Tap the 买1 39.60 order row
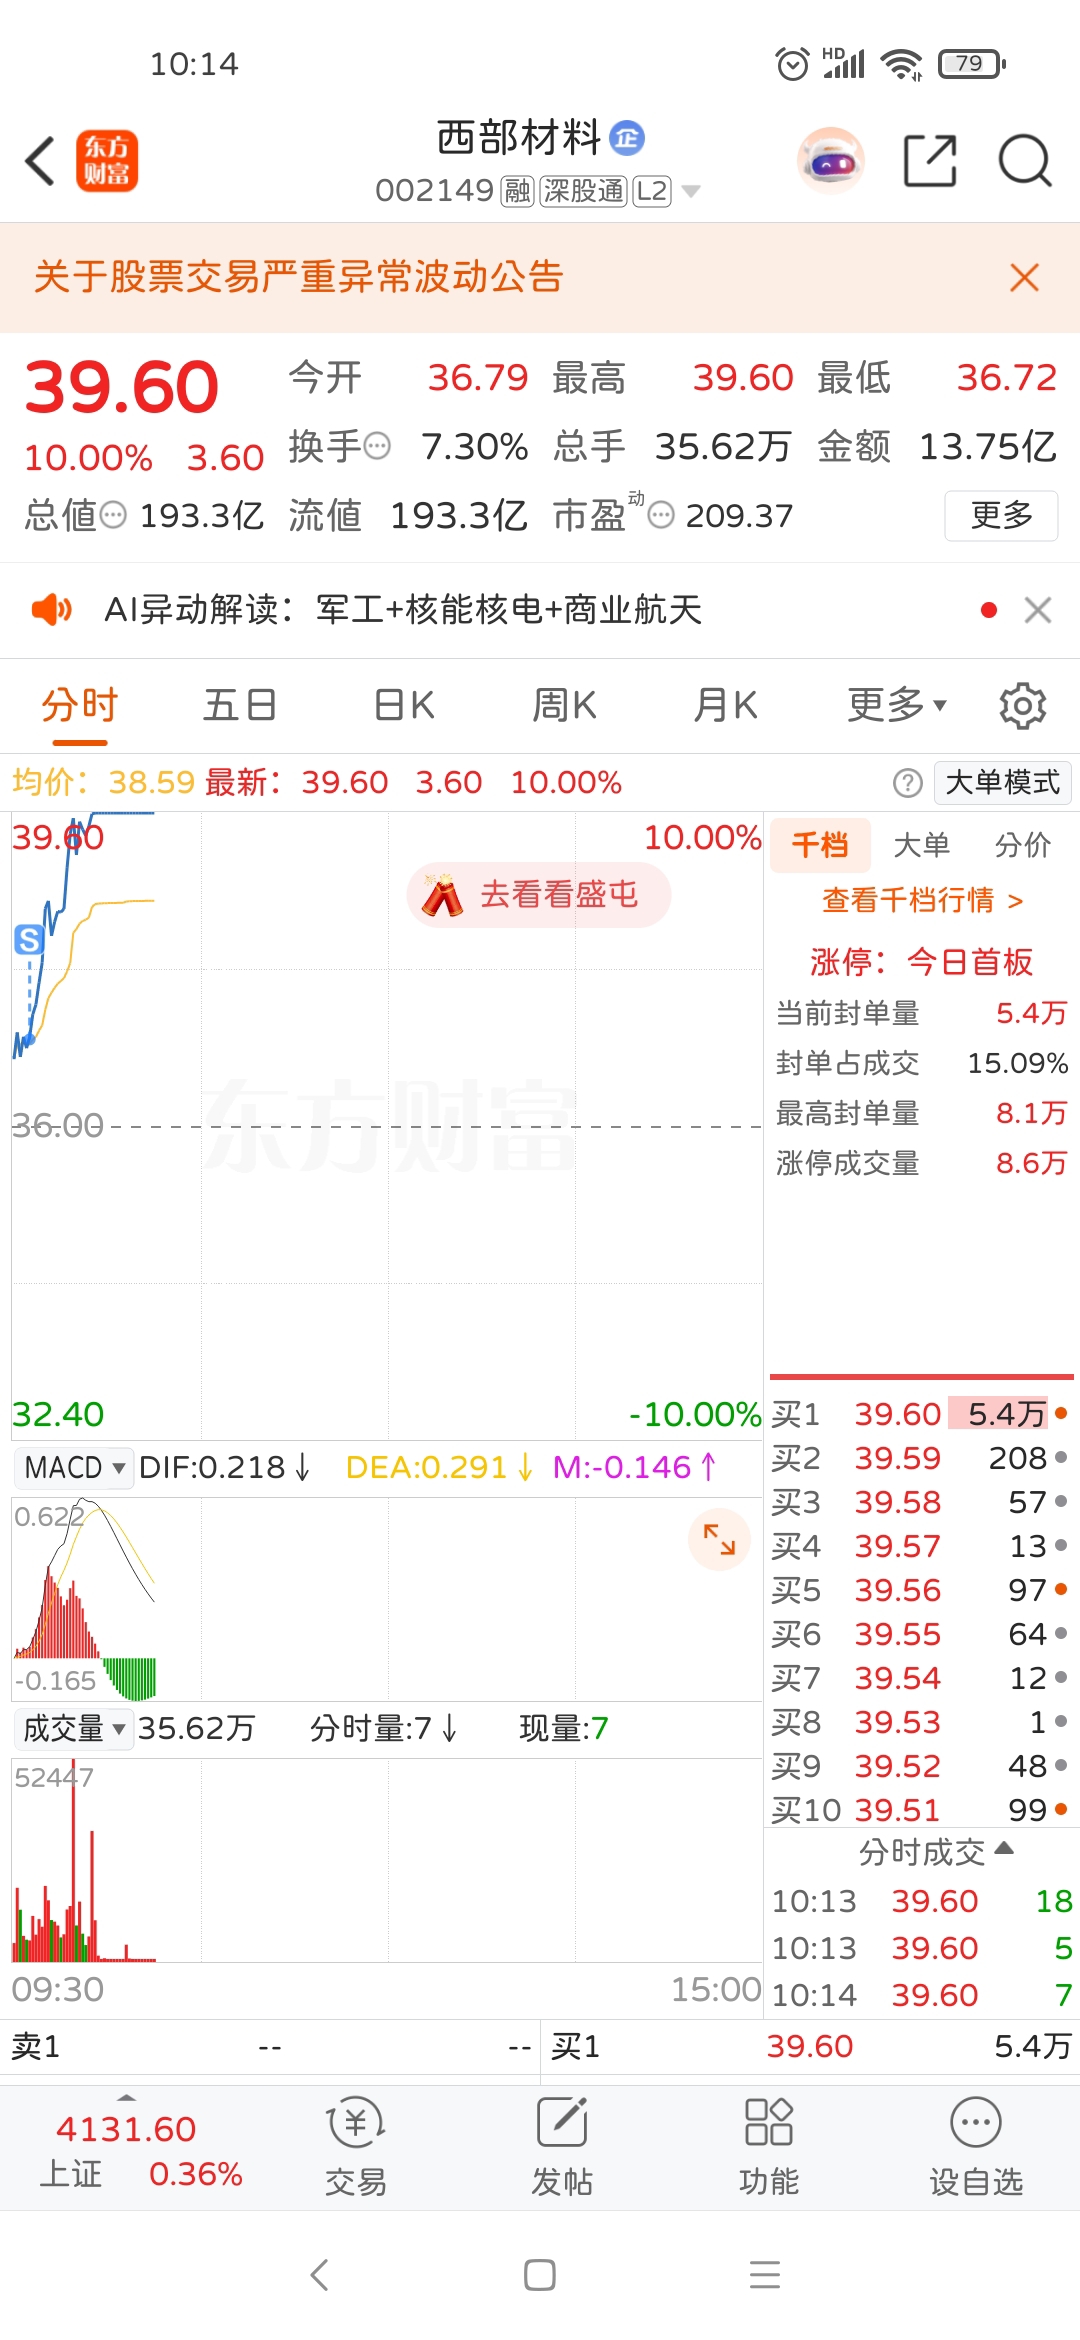 click(920, 1414)
